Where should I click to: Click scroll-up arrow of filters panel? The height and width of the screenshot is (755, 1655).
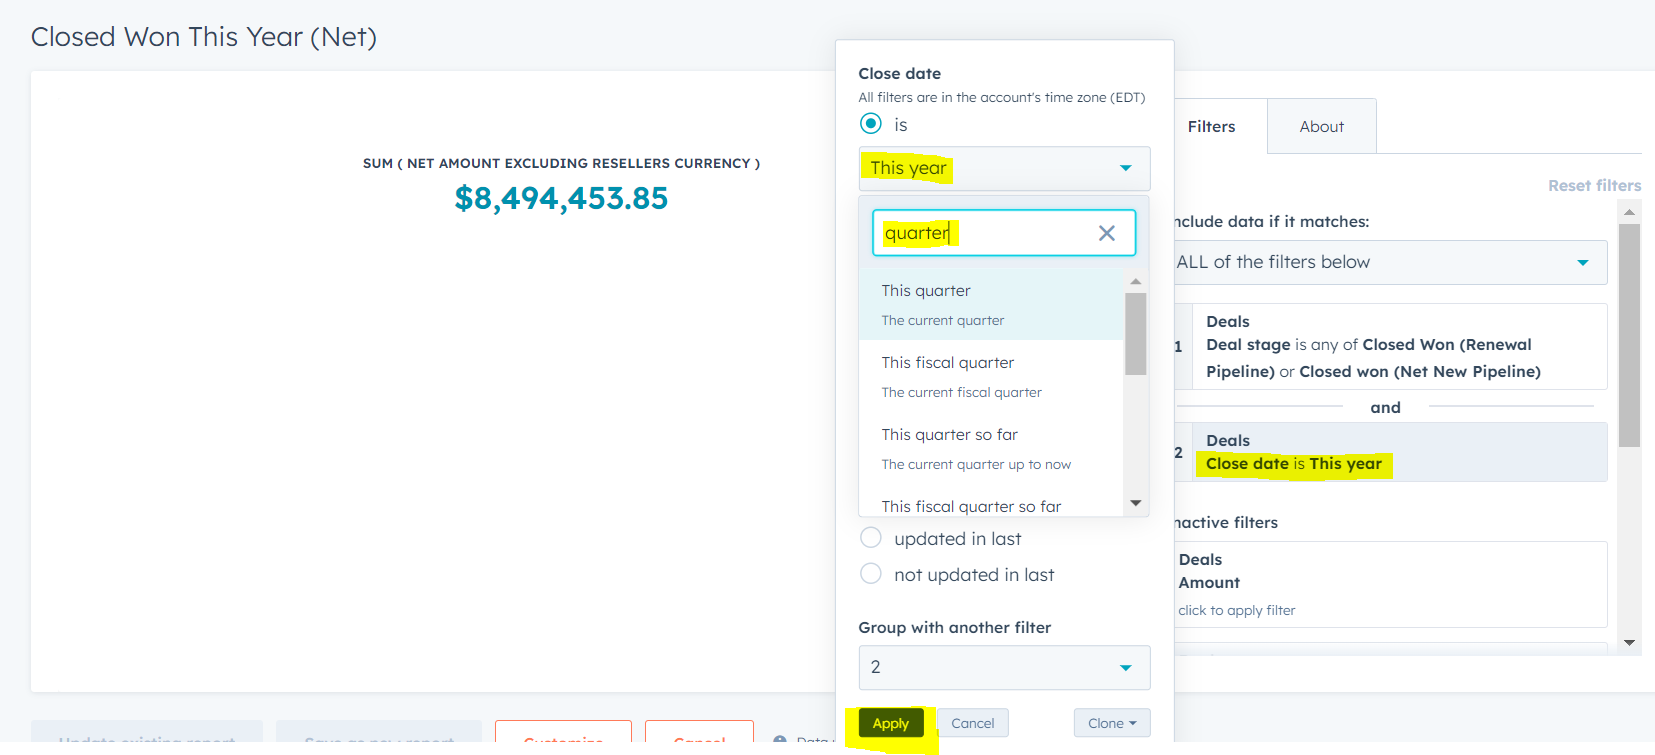pyautogui.click(x=1629, y=212)
